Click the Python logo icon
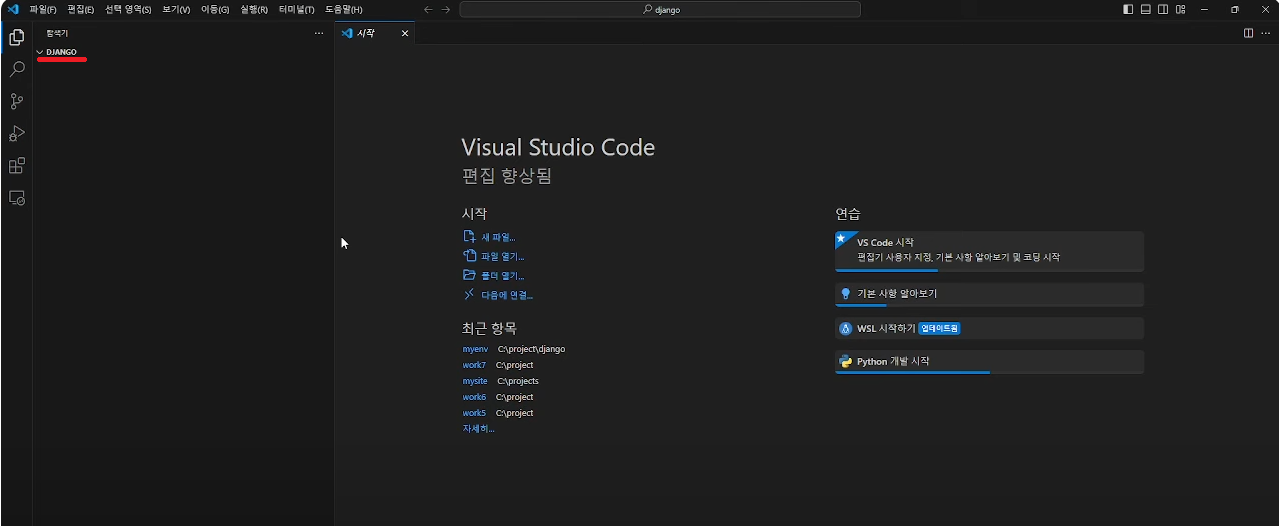Viewport: 1279px width, 526px height. coord(845,361)
